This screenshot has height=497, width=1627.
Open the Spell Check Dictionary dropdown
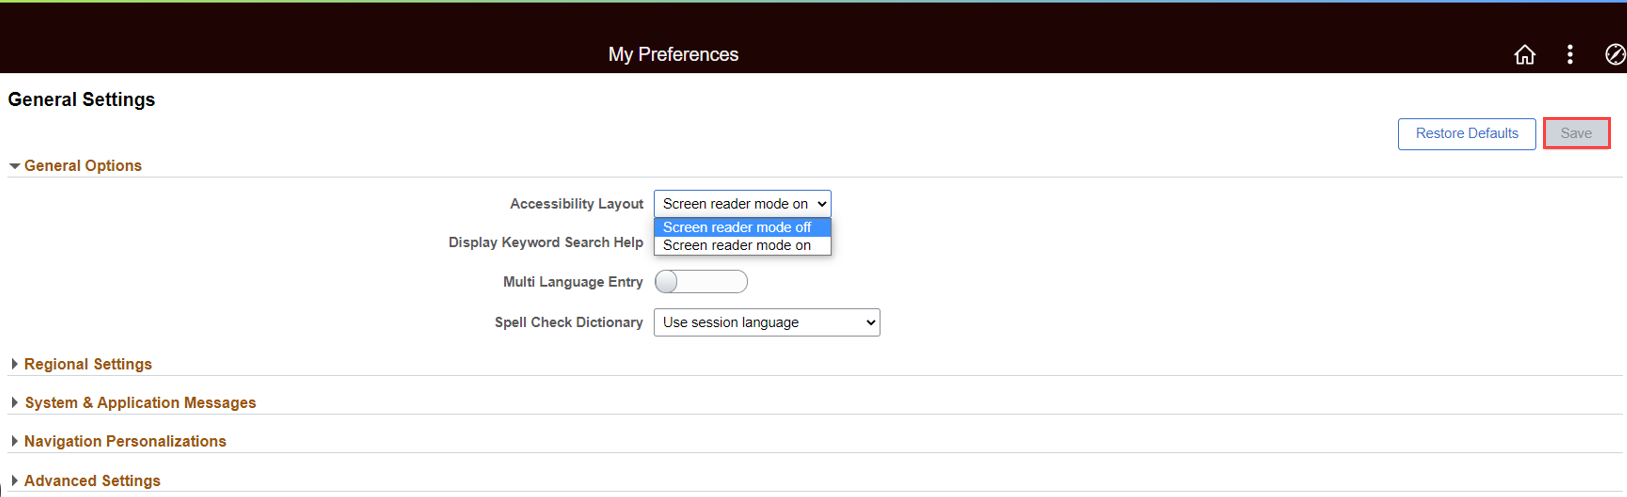[766, 323]
